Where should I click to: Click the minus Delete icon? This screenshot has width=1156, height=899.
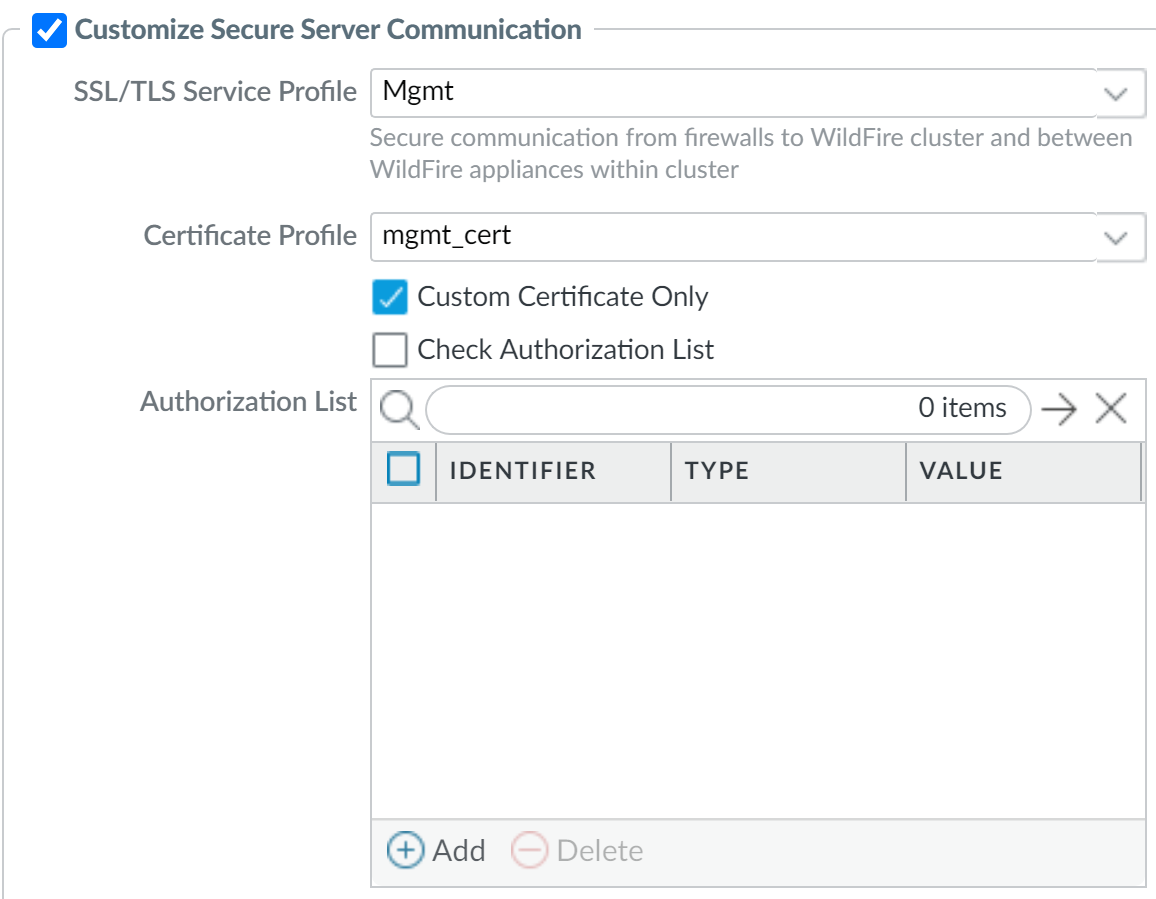point(529,851)
